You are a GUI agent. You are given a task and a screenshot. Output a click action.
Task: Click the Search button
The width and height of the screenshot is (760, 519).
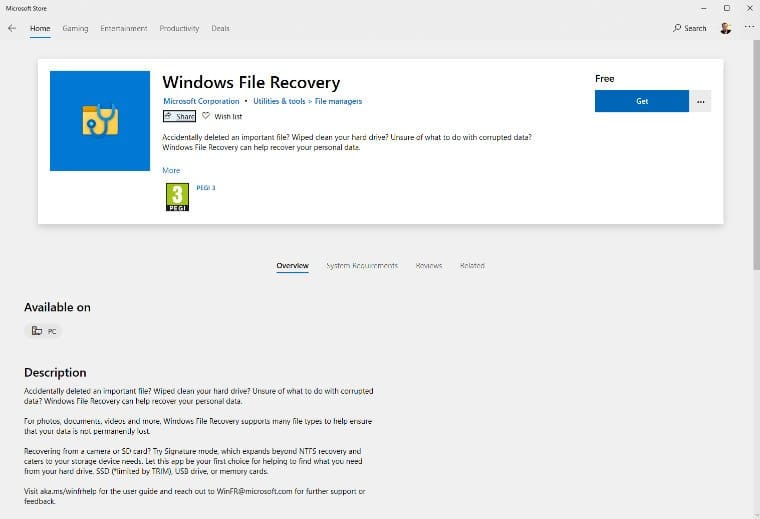point(689,28)
